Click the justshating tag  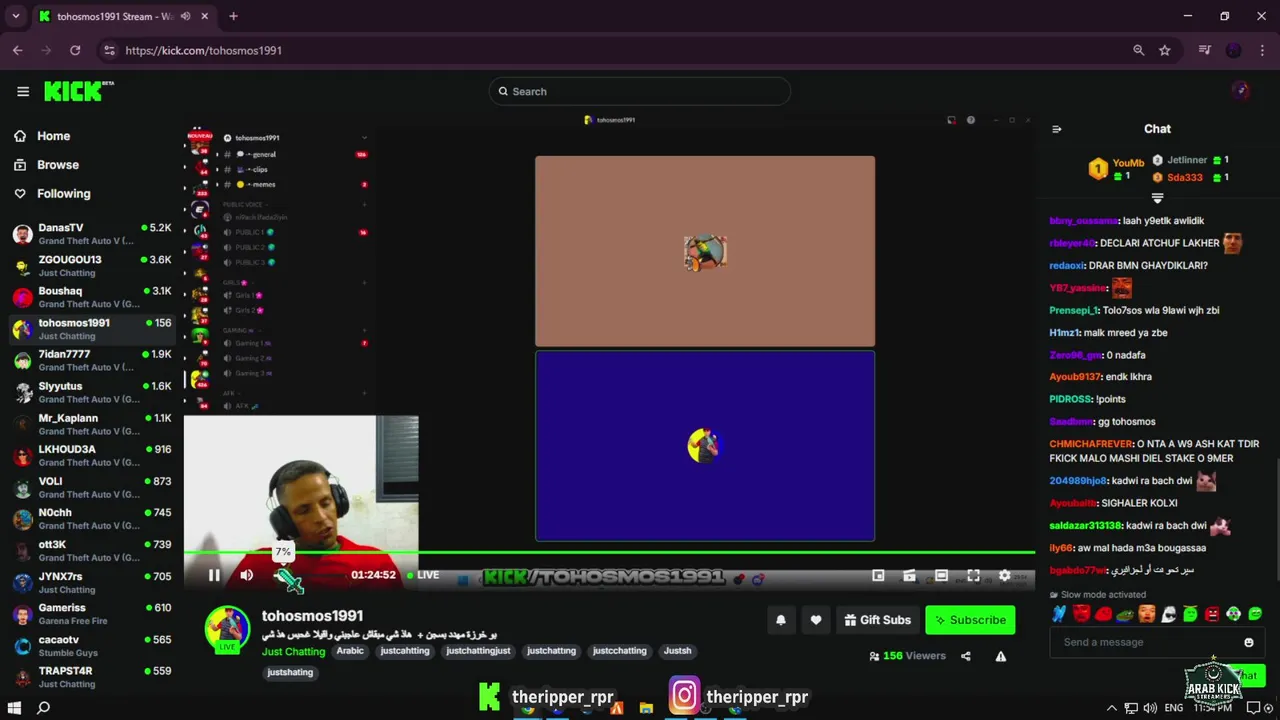(x=290, y=673)
